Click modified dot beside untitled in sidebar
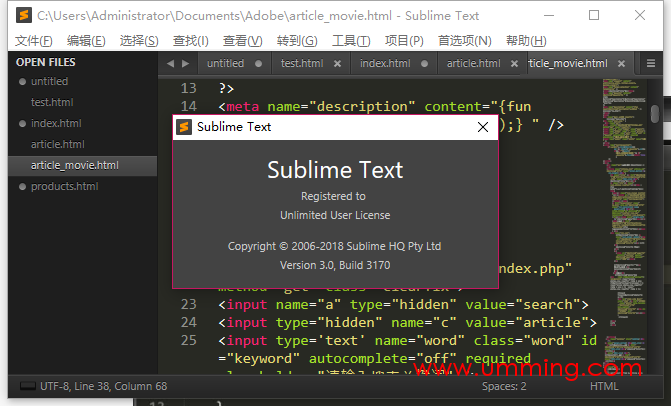 22,81
